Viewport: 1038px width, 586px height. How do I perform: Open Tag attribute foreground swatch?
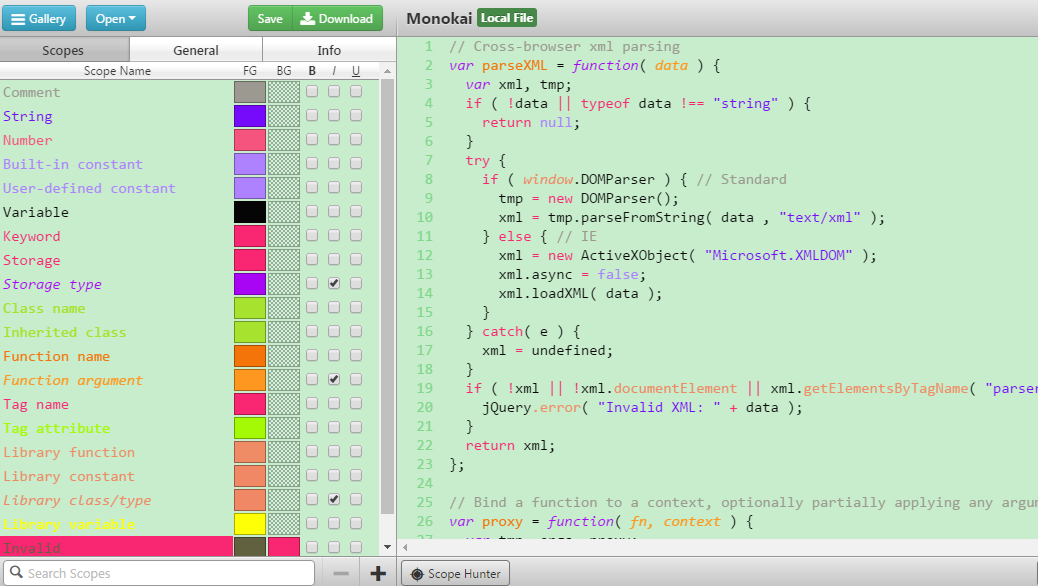250,428
